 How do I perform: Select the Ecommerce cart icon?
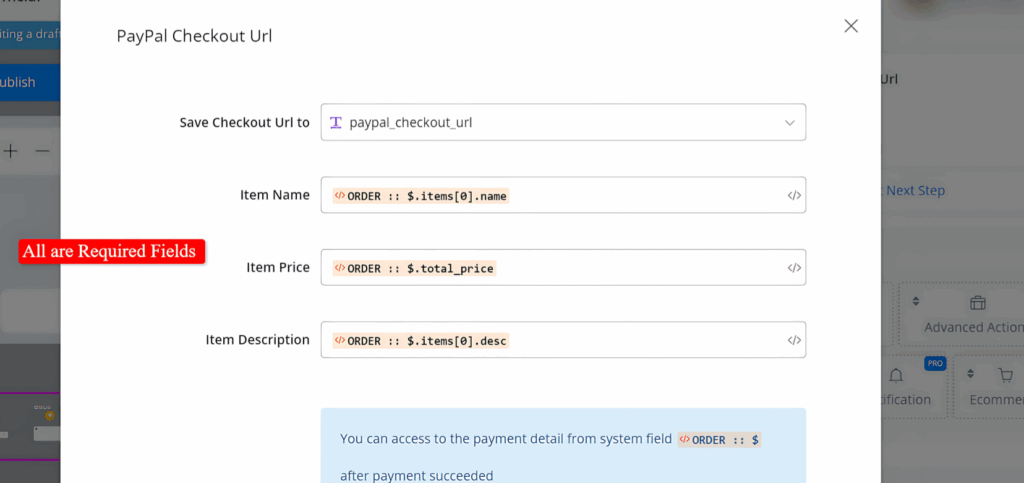point(1005,375)
